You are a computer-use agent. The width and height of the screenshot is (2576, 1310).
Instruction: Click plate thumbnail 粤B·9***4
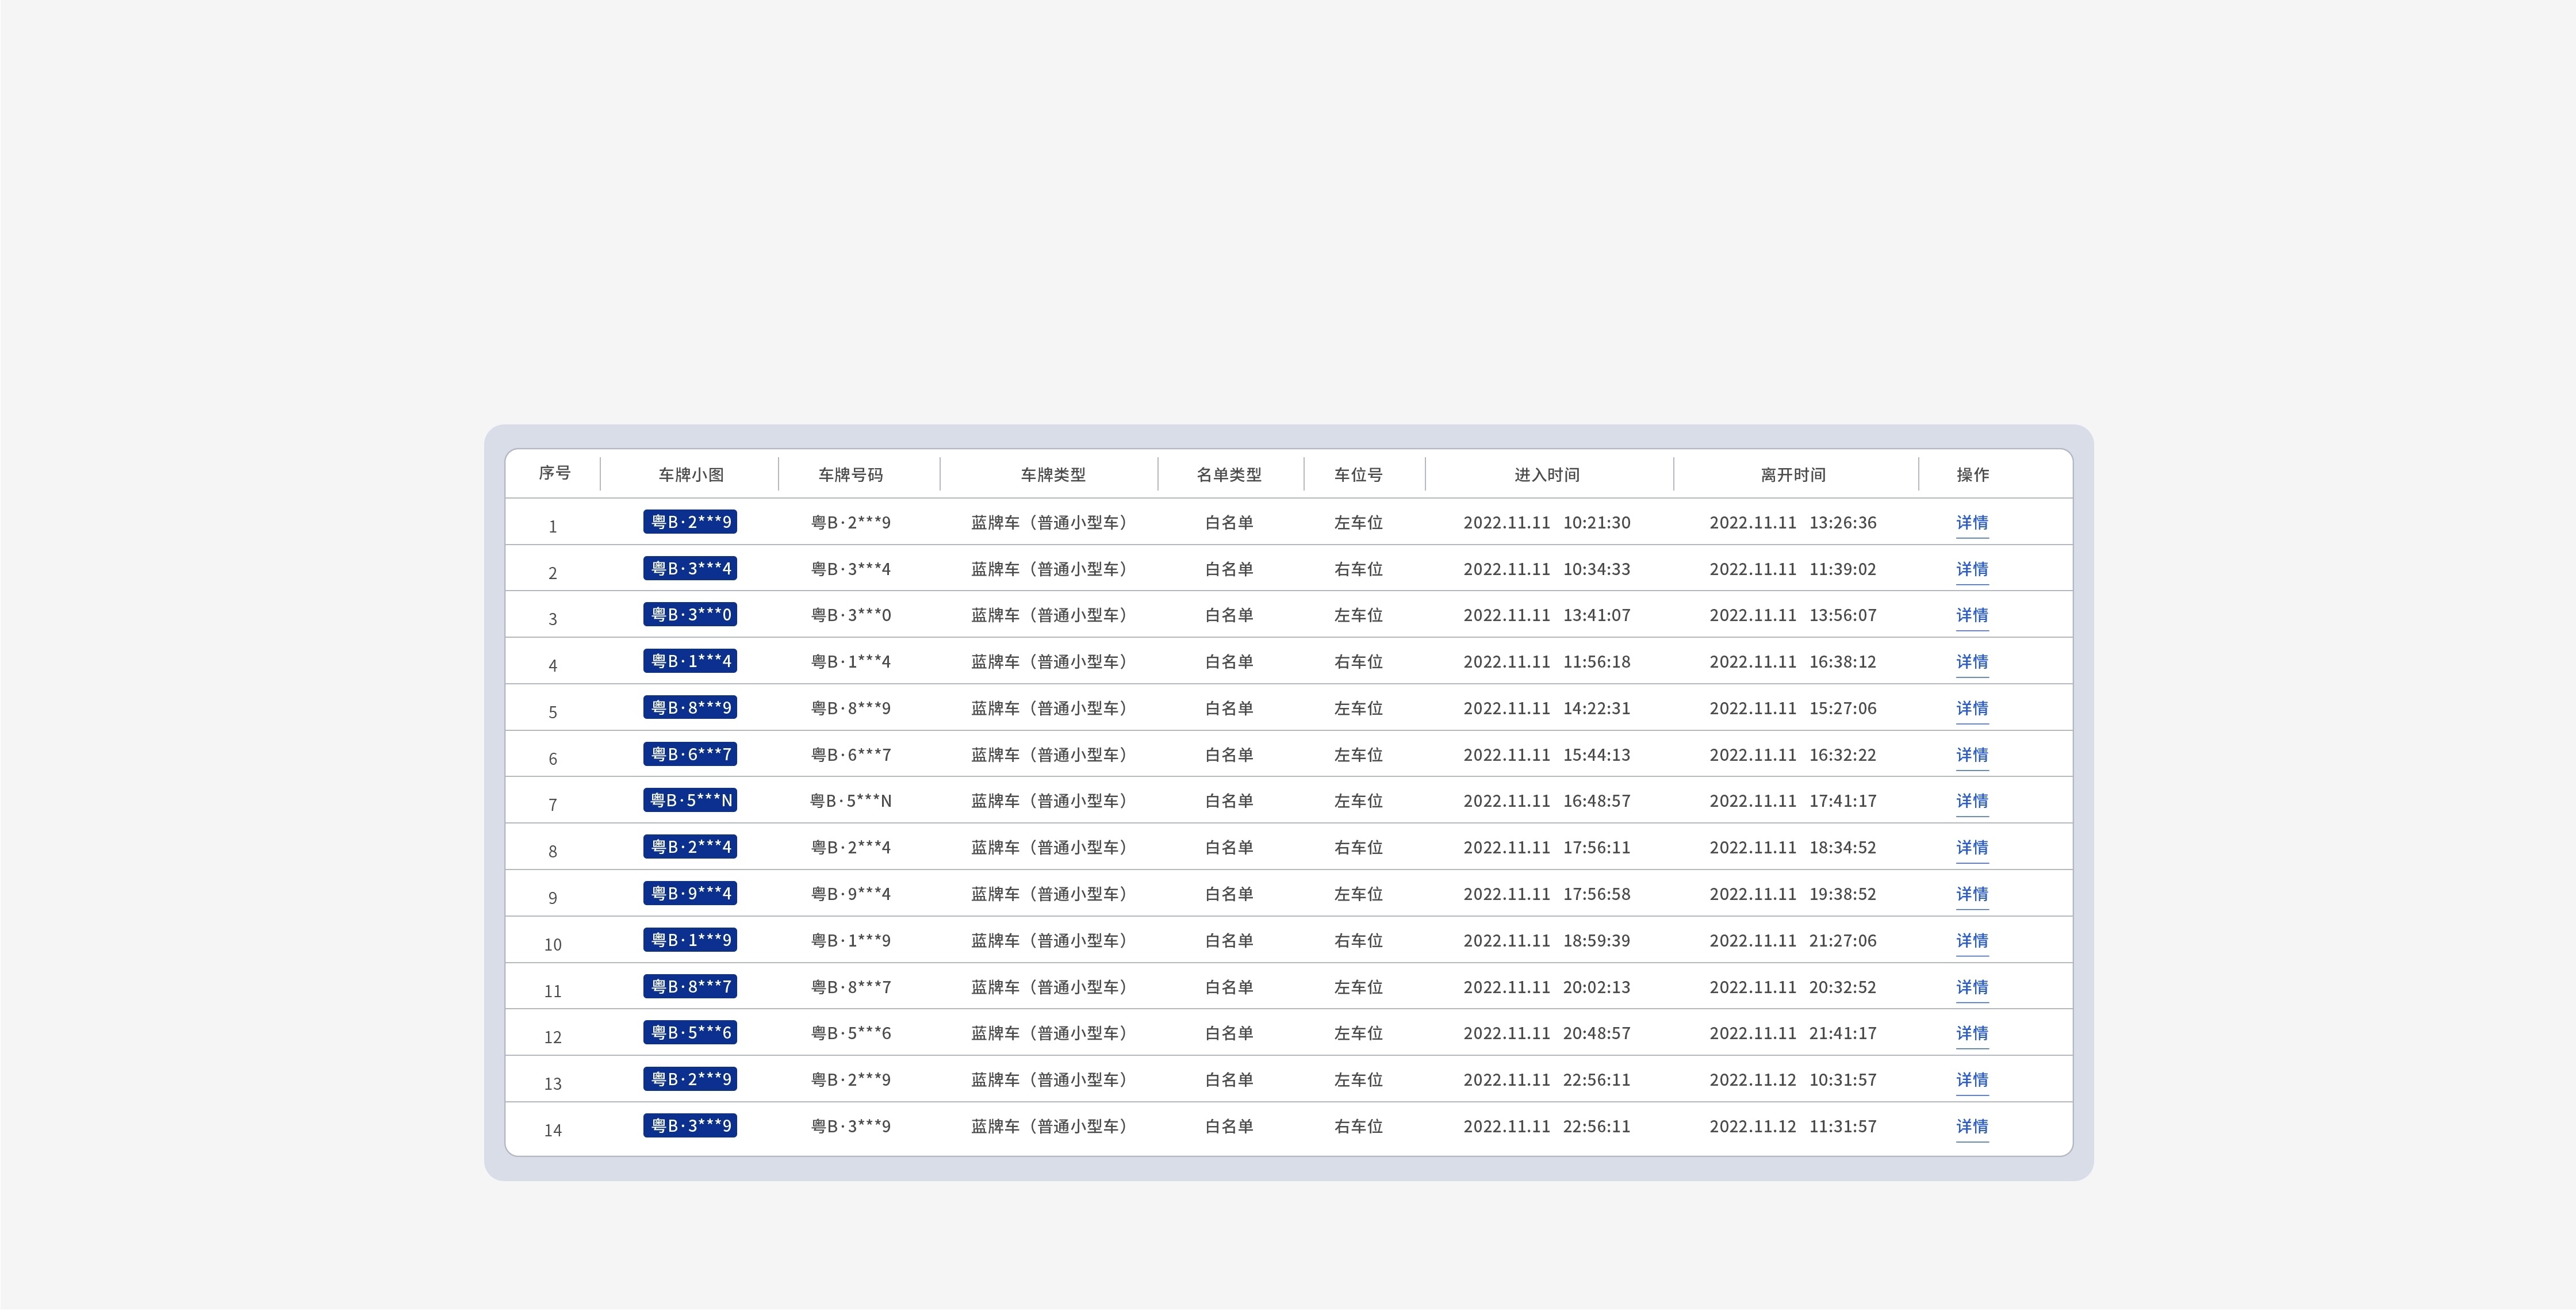pos(690,893)
